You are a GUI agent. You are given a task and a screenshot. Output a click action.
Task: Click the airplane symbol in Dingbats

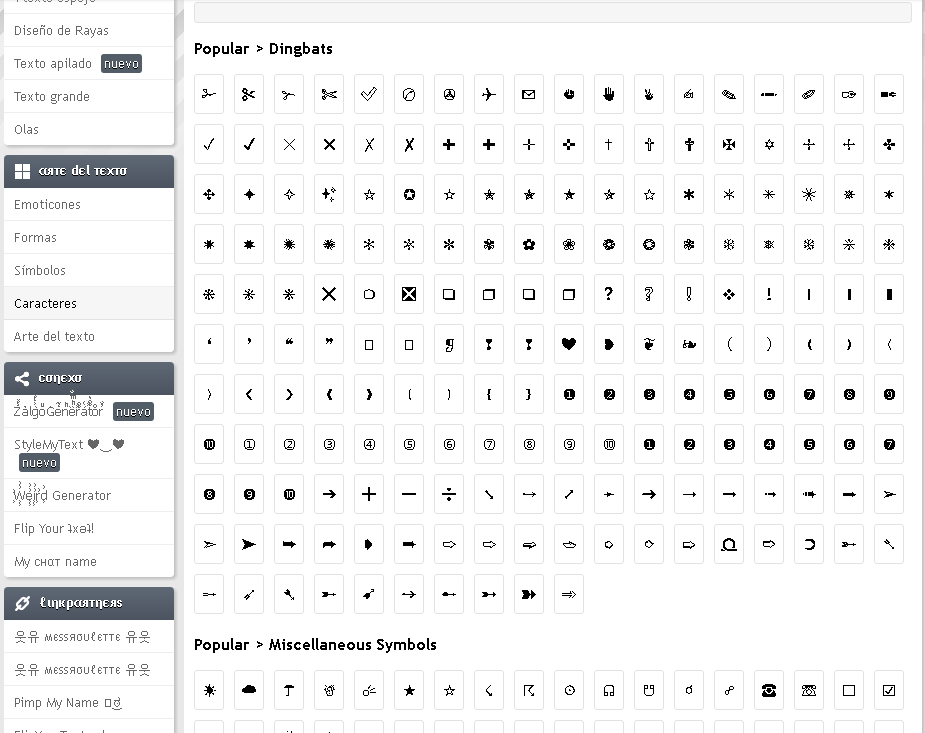(489, 94)
